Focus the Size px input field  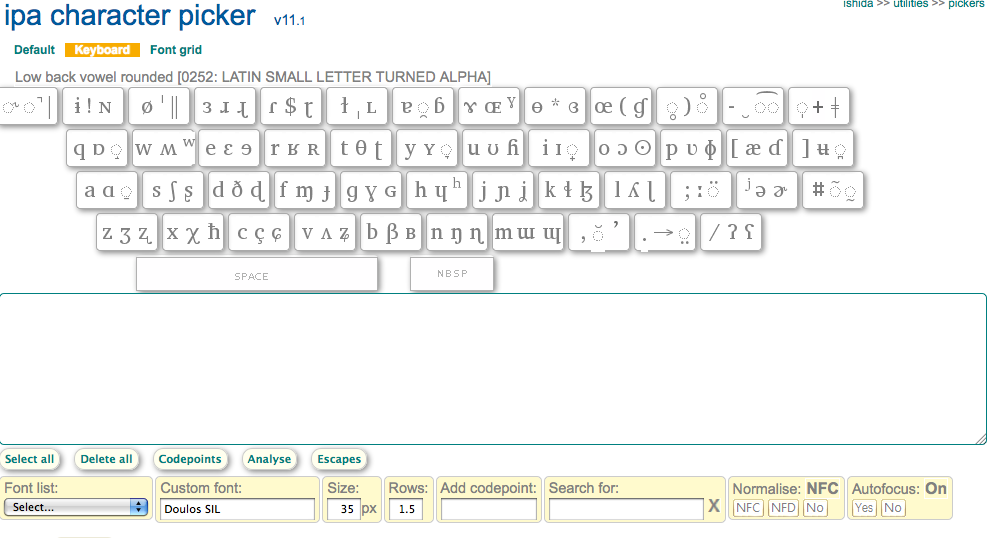[343, 509]
